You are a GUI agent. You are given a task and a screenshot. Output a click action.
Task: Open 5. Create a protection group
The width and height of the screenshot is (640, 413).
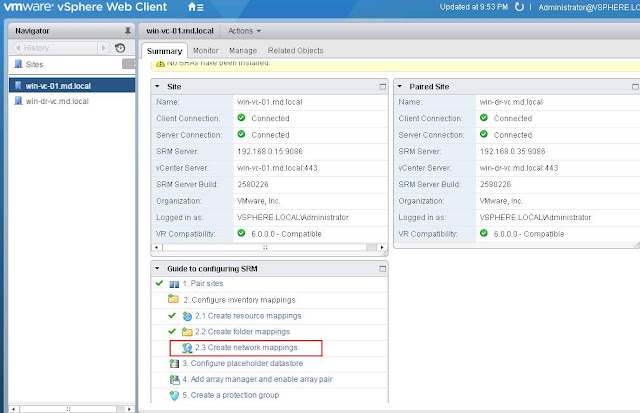[231, 395]
